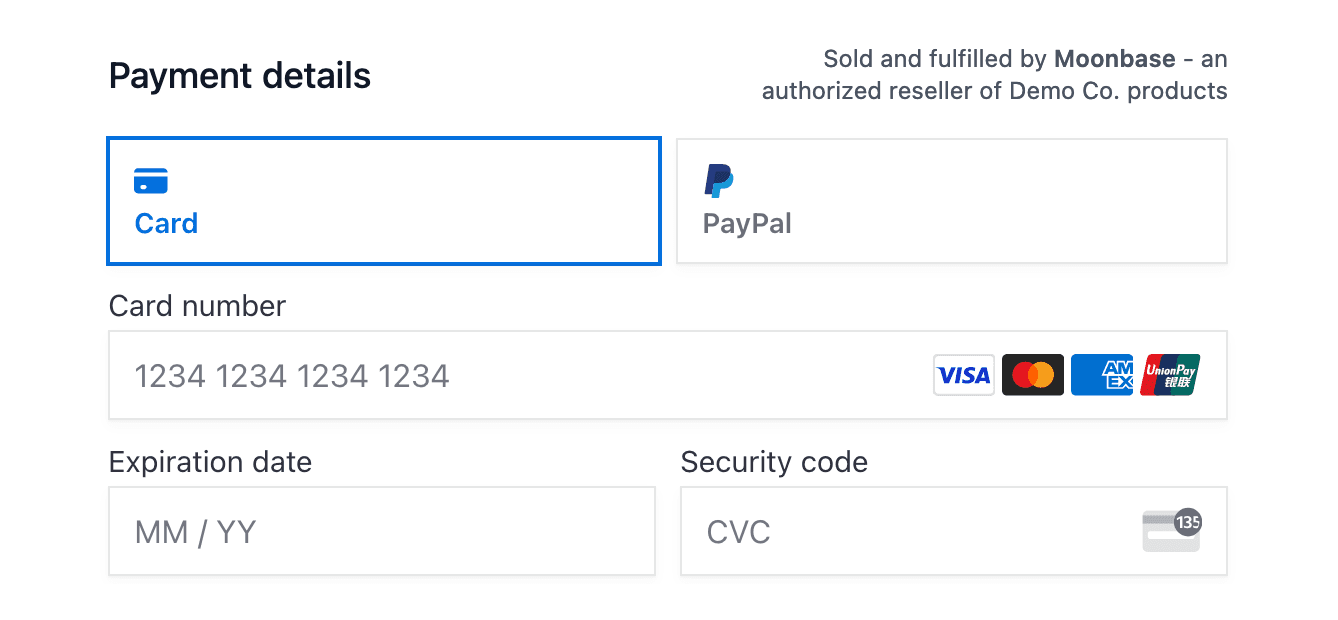Click the UnionPay logo
This screenshot has height=620, width=1338.
coord(1170,375)
